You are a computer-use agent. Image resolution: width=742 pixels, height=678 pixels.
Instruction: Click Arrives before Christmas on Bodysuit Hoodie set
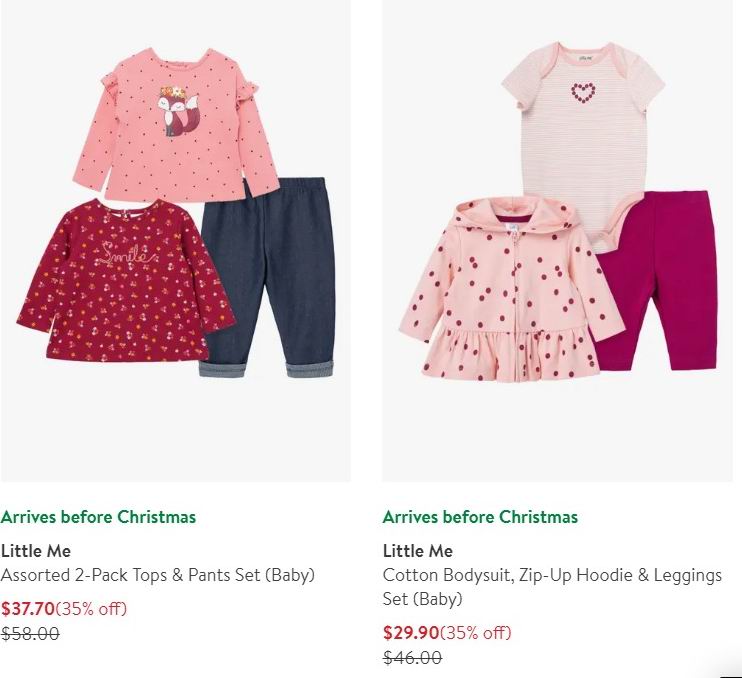480,517
